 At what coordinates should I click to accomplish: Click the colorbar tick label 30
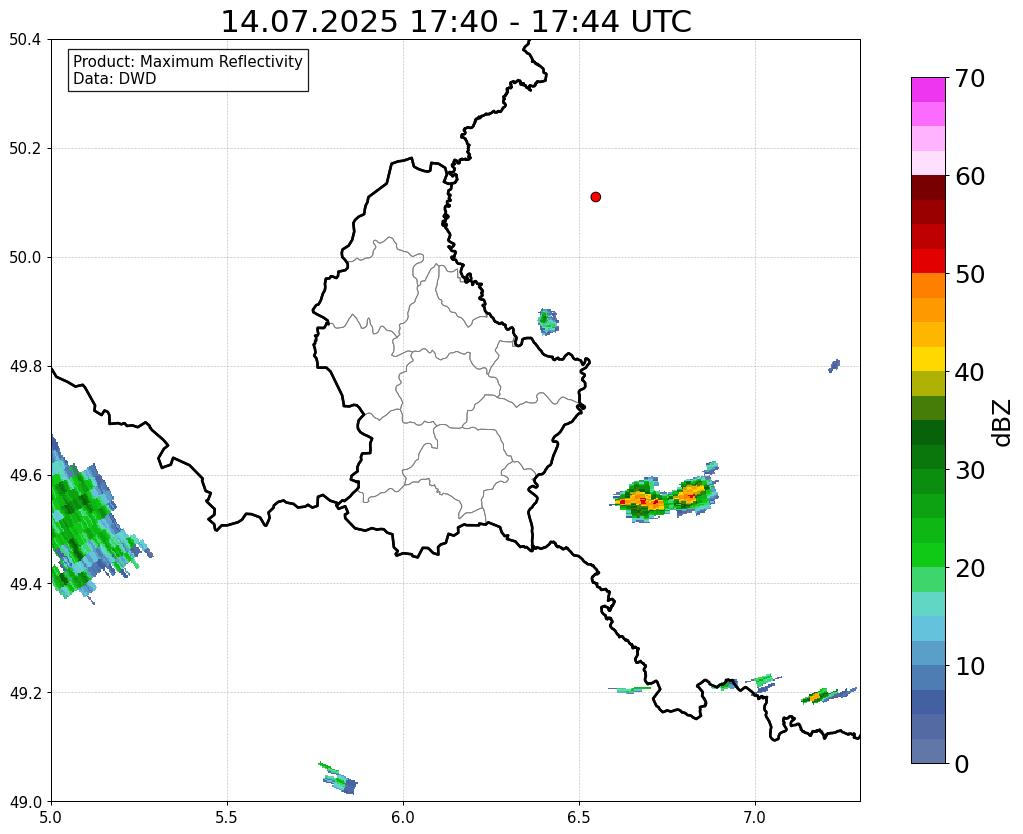pos(970,470)
